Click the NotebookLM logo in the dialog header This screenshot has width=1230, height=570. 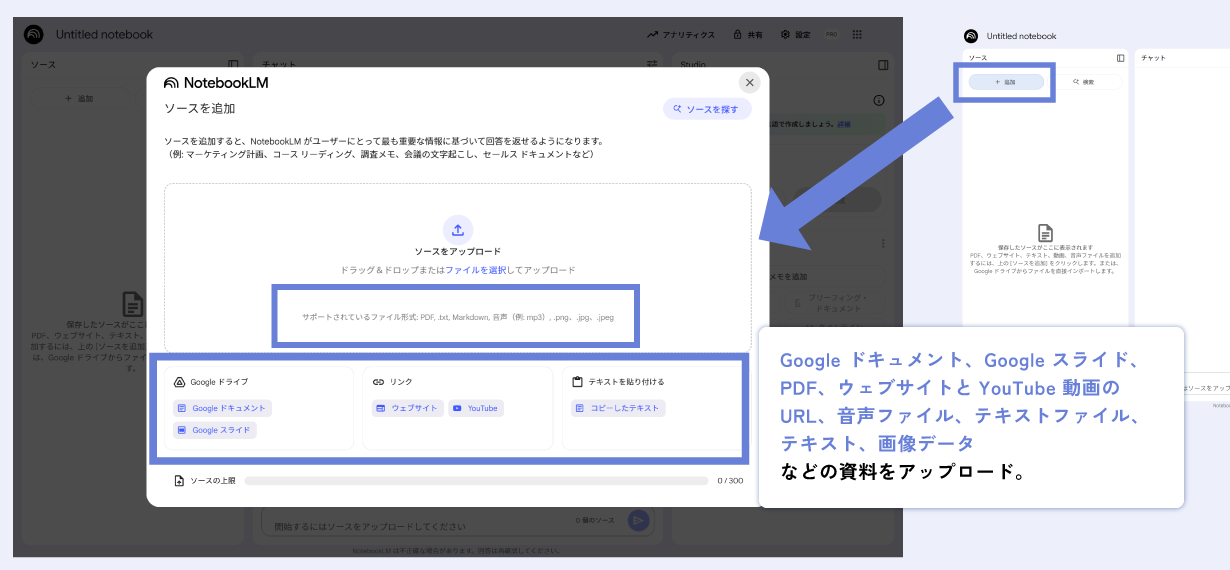click(x=216, y=83)
